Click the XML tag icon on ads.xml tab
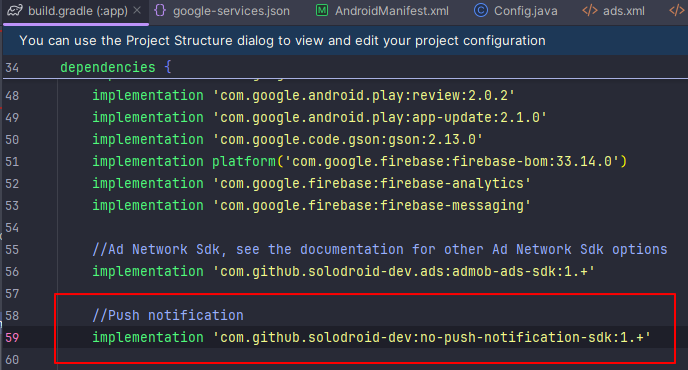This screenshot has width=688, height=370. pos(590,11)
